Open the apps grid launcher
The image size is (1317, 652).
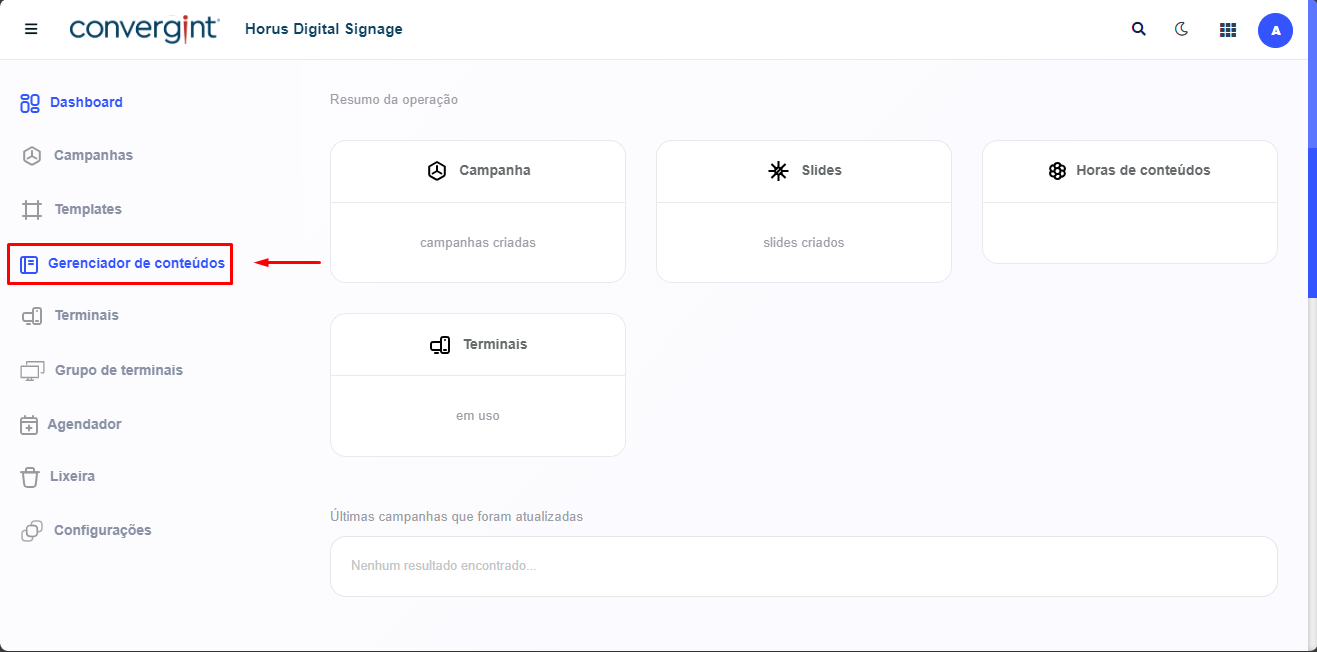coord(1228,30)
